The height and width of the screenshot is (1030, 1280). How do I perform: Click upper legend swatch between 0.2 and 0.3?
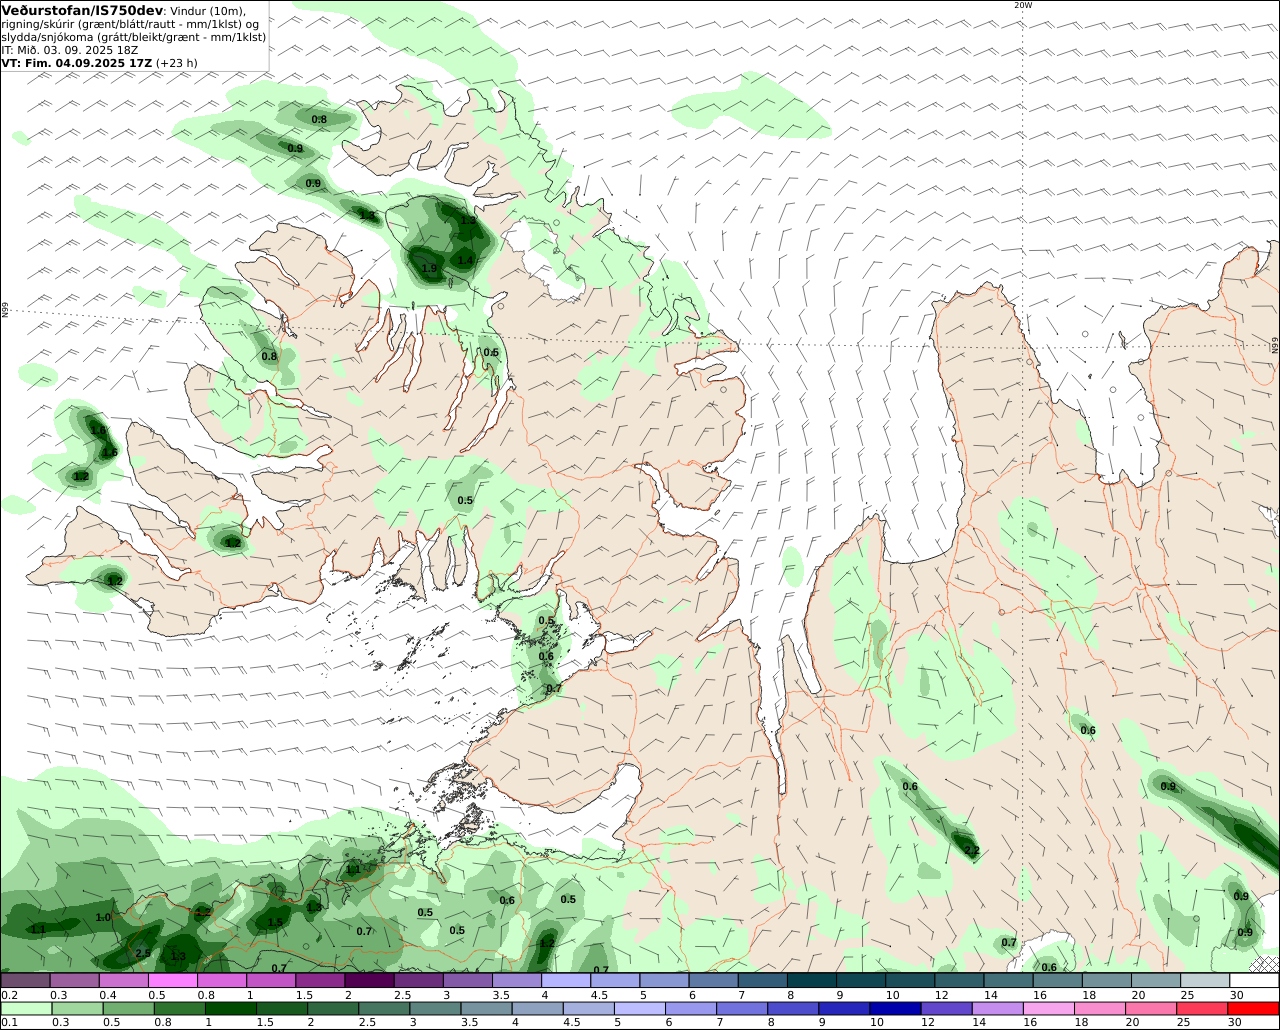coord(25,981)
